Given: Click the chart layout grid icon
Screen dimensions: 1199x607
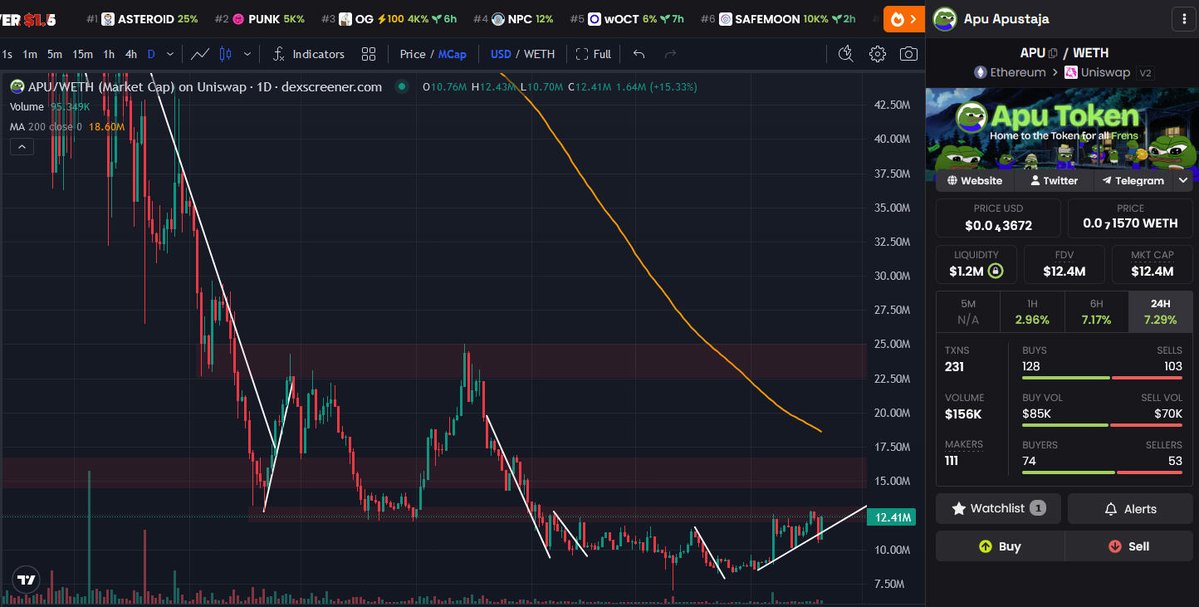Looking at the screenshot, I should point(369,54).
